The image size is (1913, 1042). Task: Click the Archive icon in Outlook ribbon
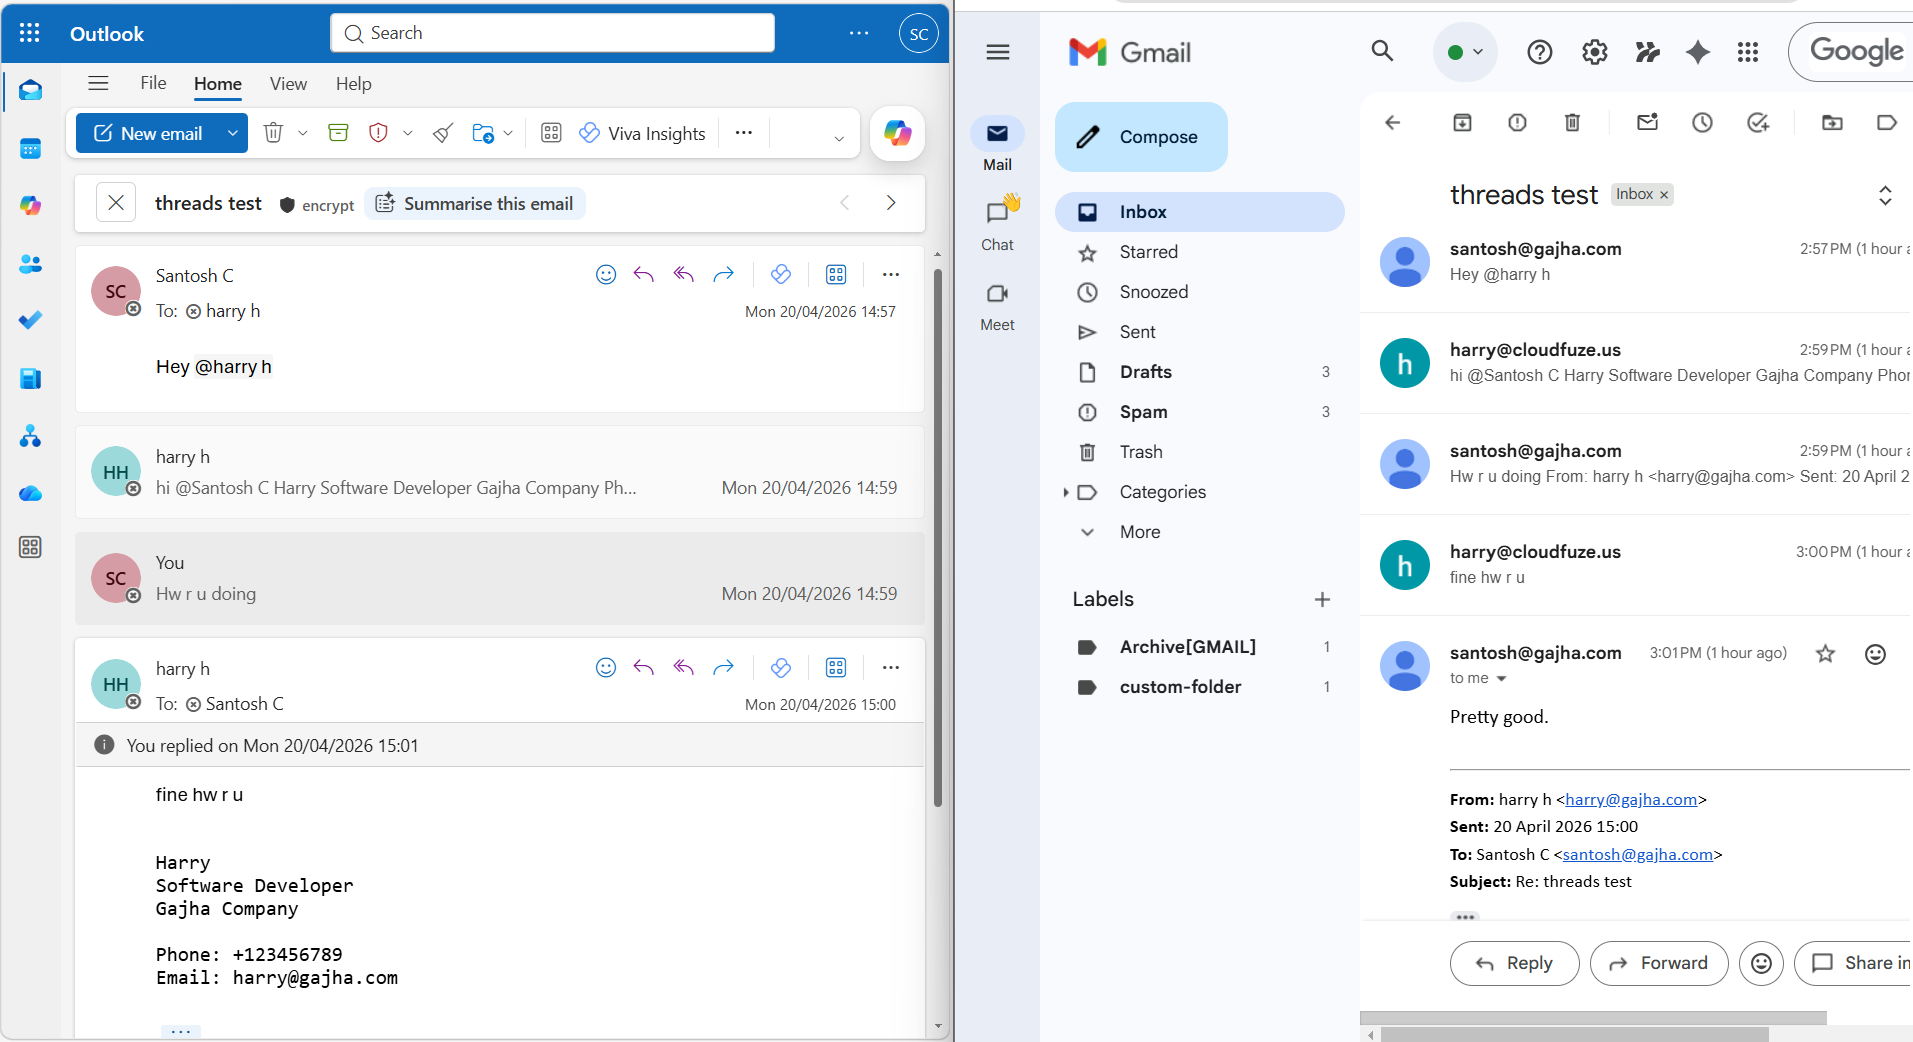338,133
